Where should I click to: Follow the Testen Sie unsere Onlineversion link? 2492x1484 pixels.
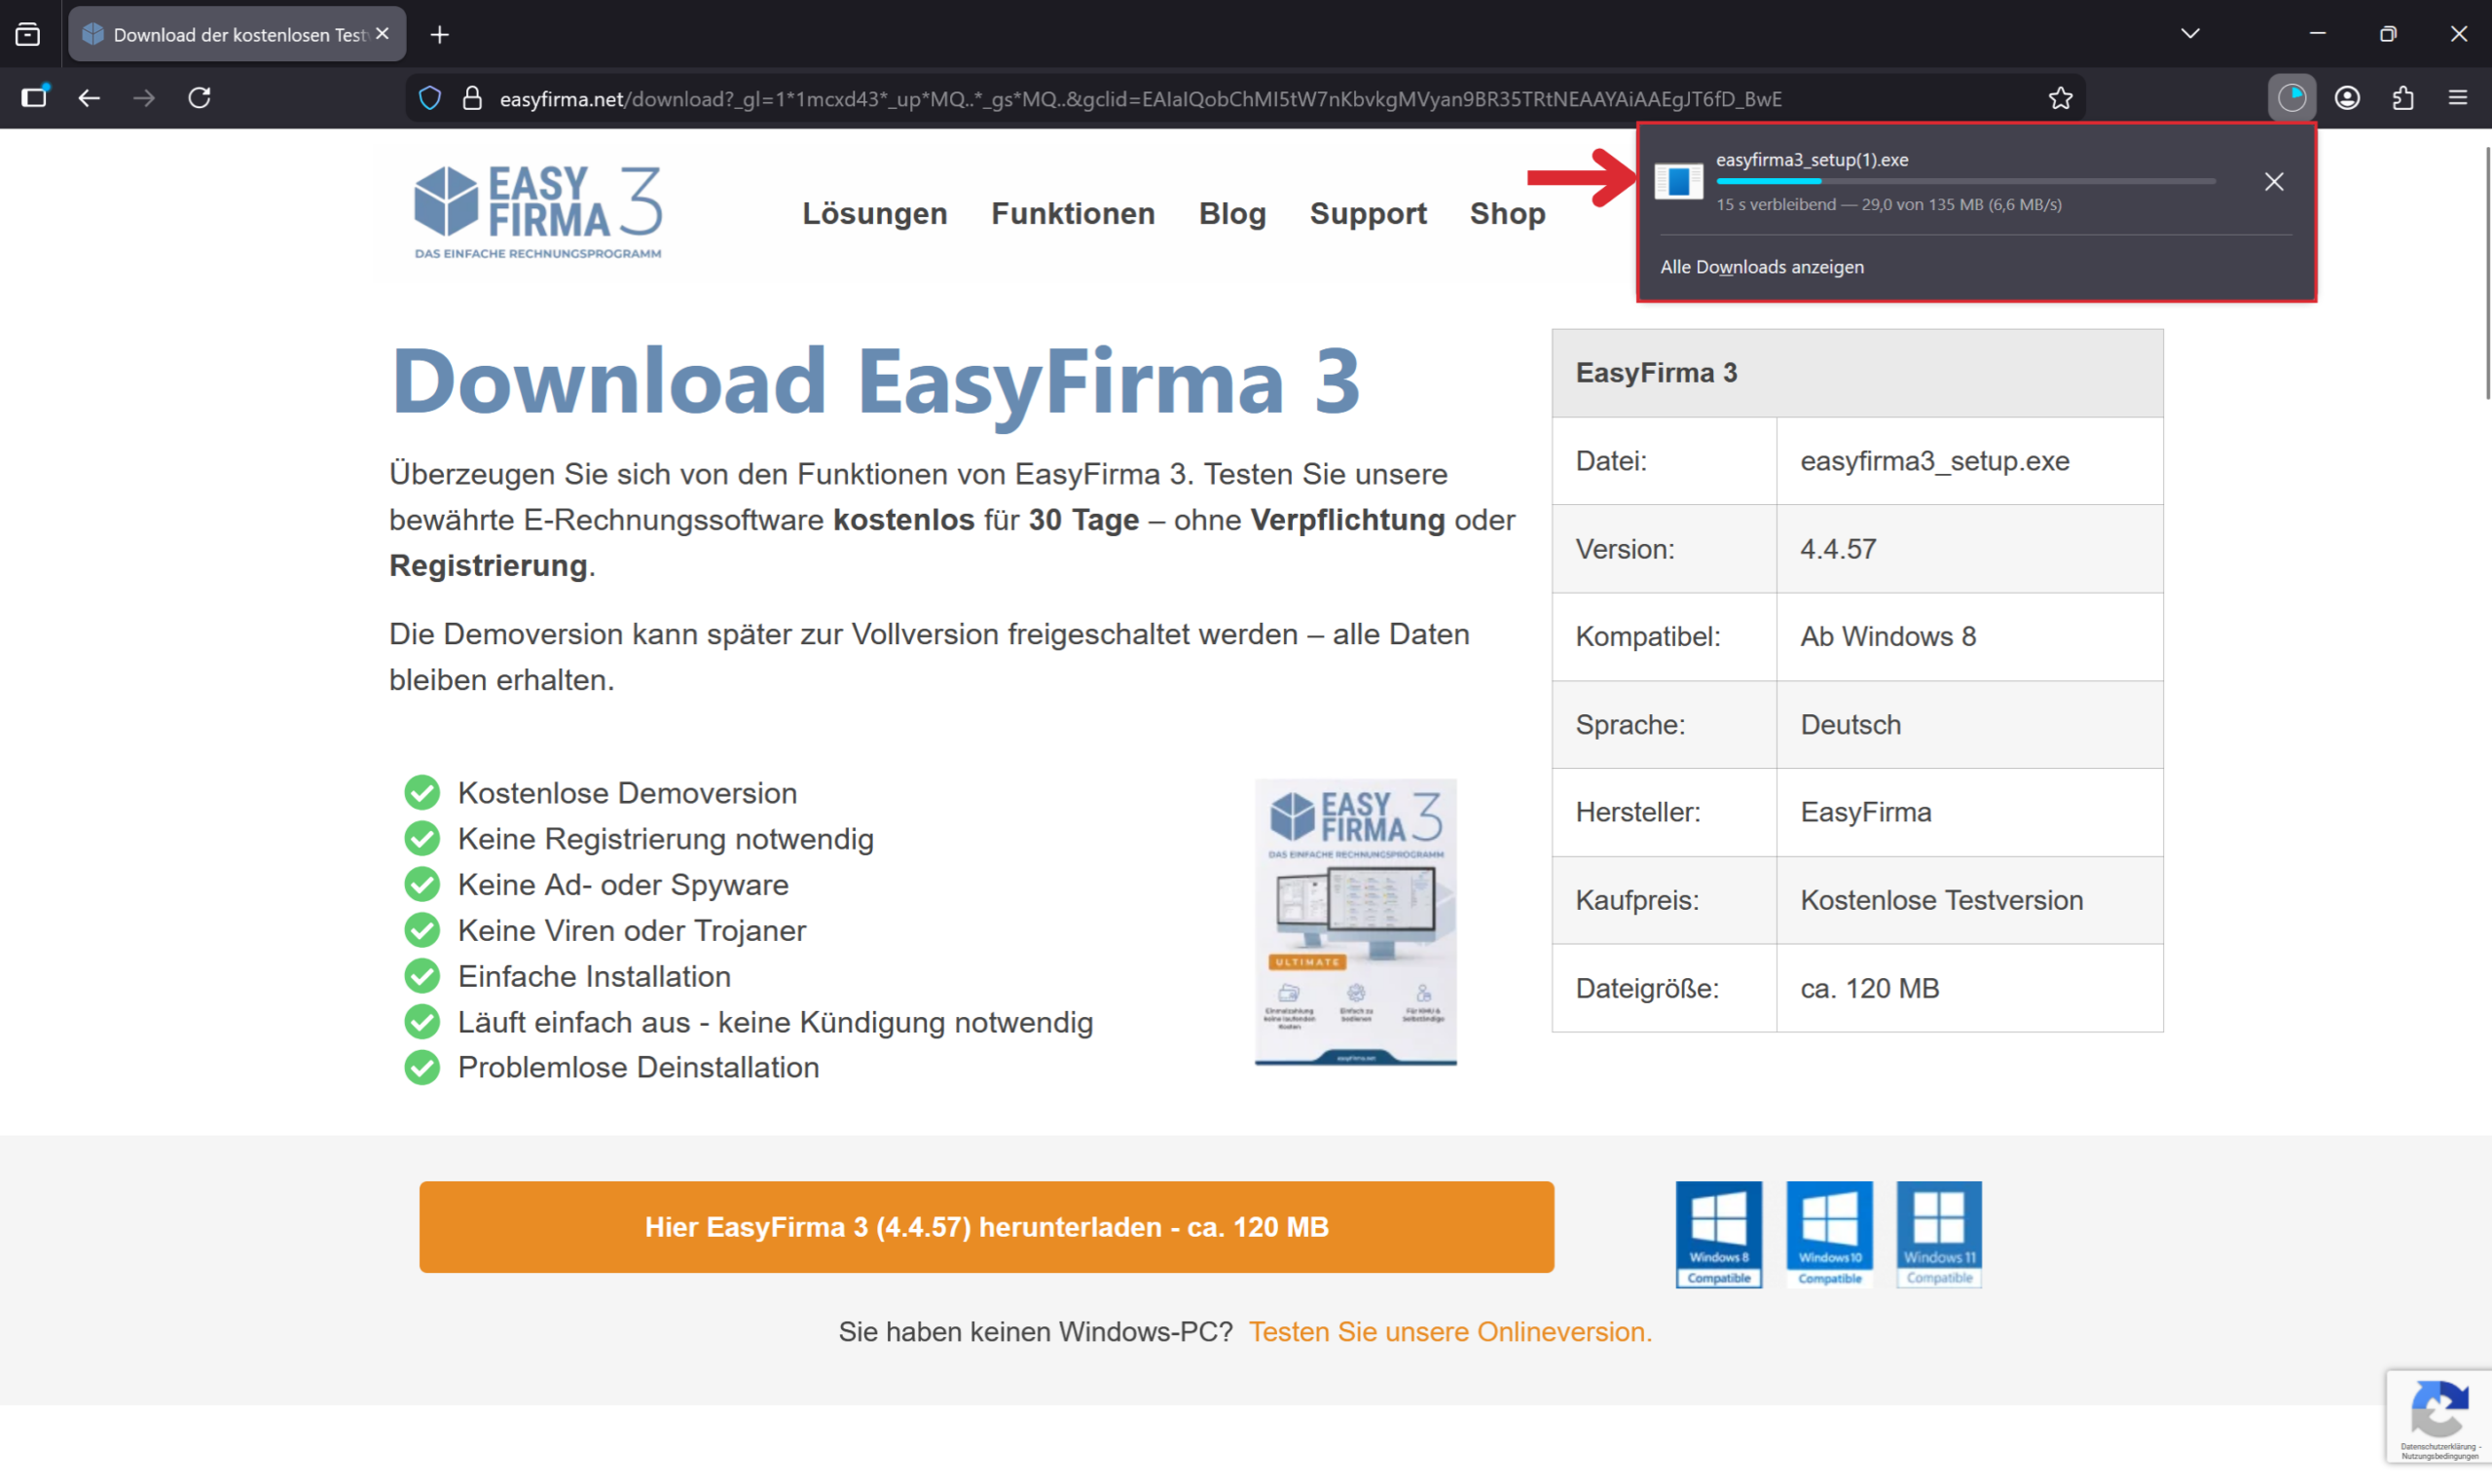1449,1332
